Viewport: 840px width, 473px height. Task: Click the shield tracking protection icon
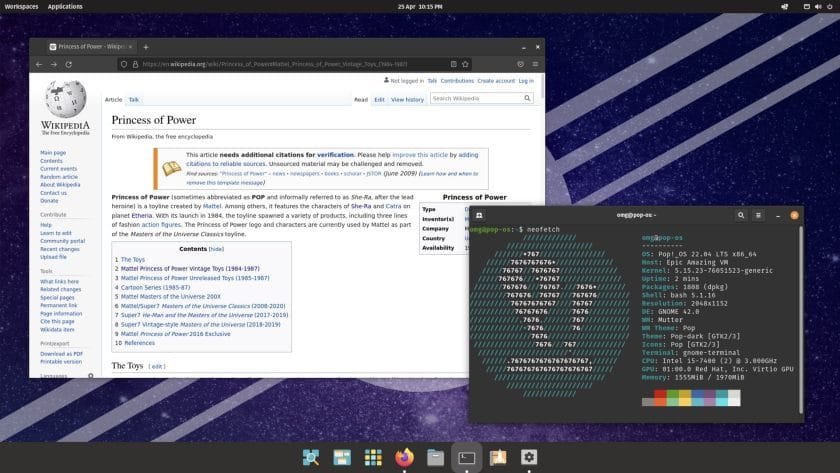click(124, 64)
